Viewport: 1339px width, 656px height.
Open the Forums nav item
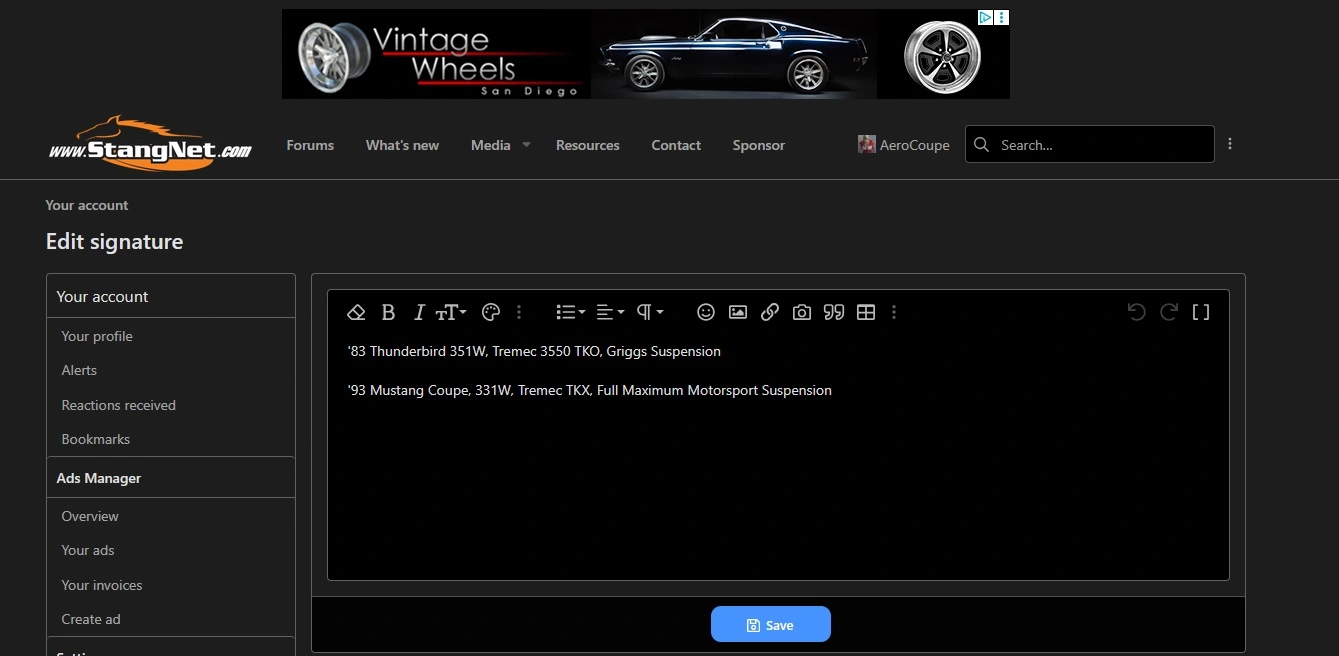click(310, 145)
